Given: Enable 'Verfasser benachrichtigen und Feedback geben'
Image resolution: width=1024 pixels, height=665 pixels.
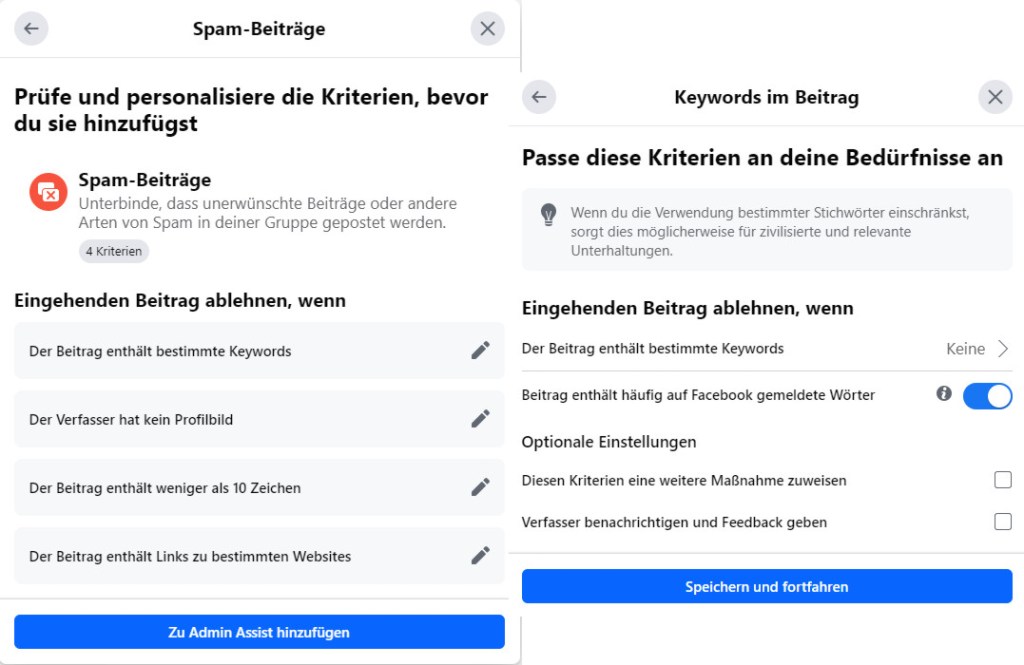Looking at the screenshot, I should pos(1003,521).
